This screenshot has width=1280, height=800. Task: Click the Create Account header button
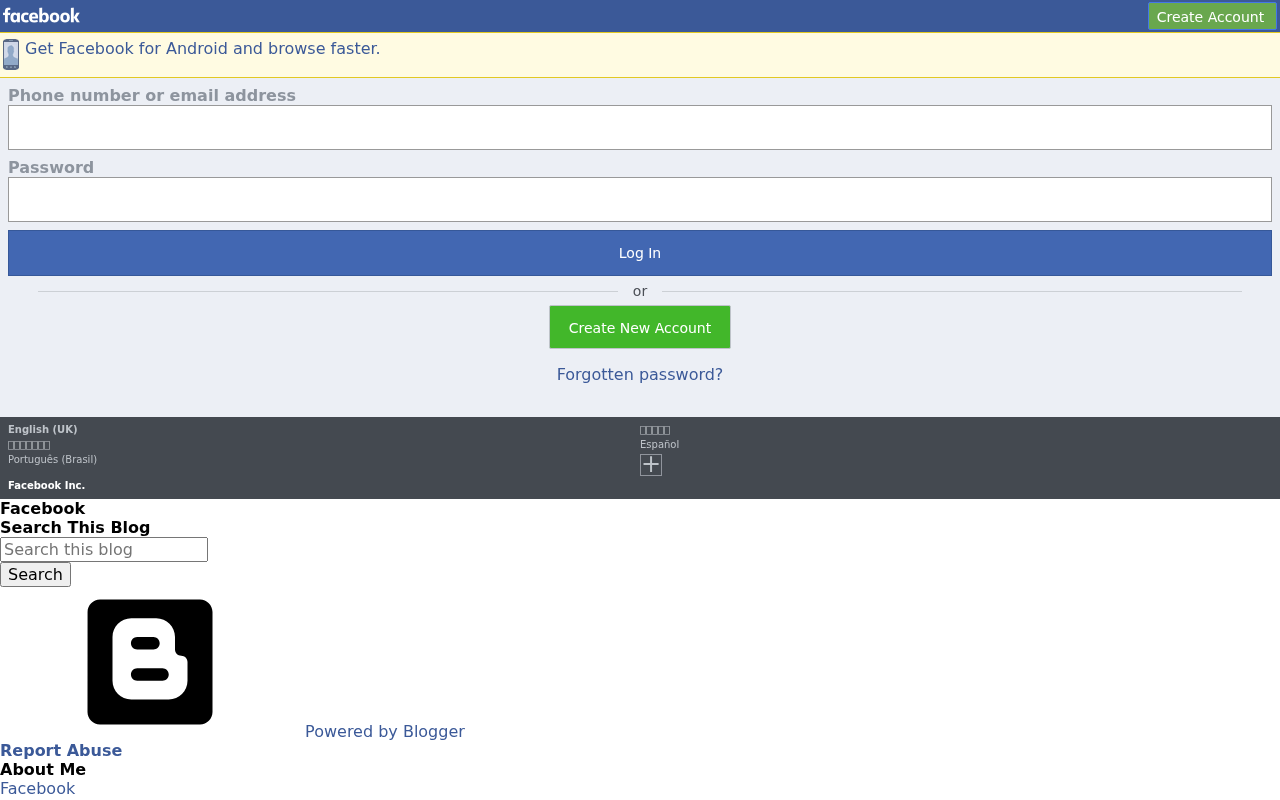pos(1212,17)
